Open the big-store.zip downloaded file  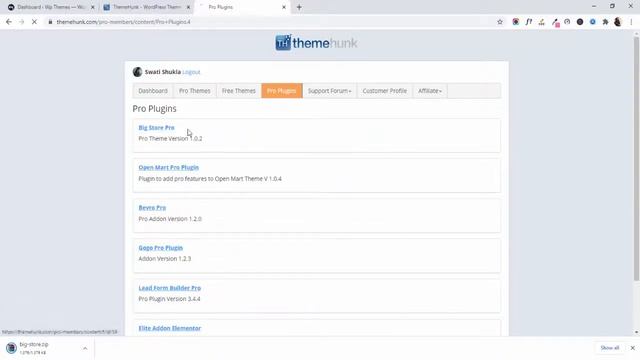point(34,348)
